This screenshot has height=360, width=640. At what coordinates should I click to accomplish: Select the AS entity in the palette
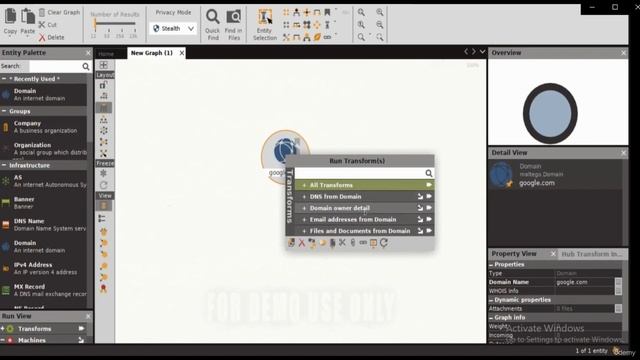43,181
